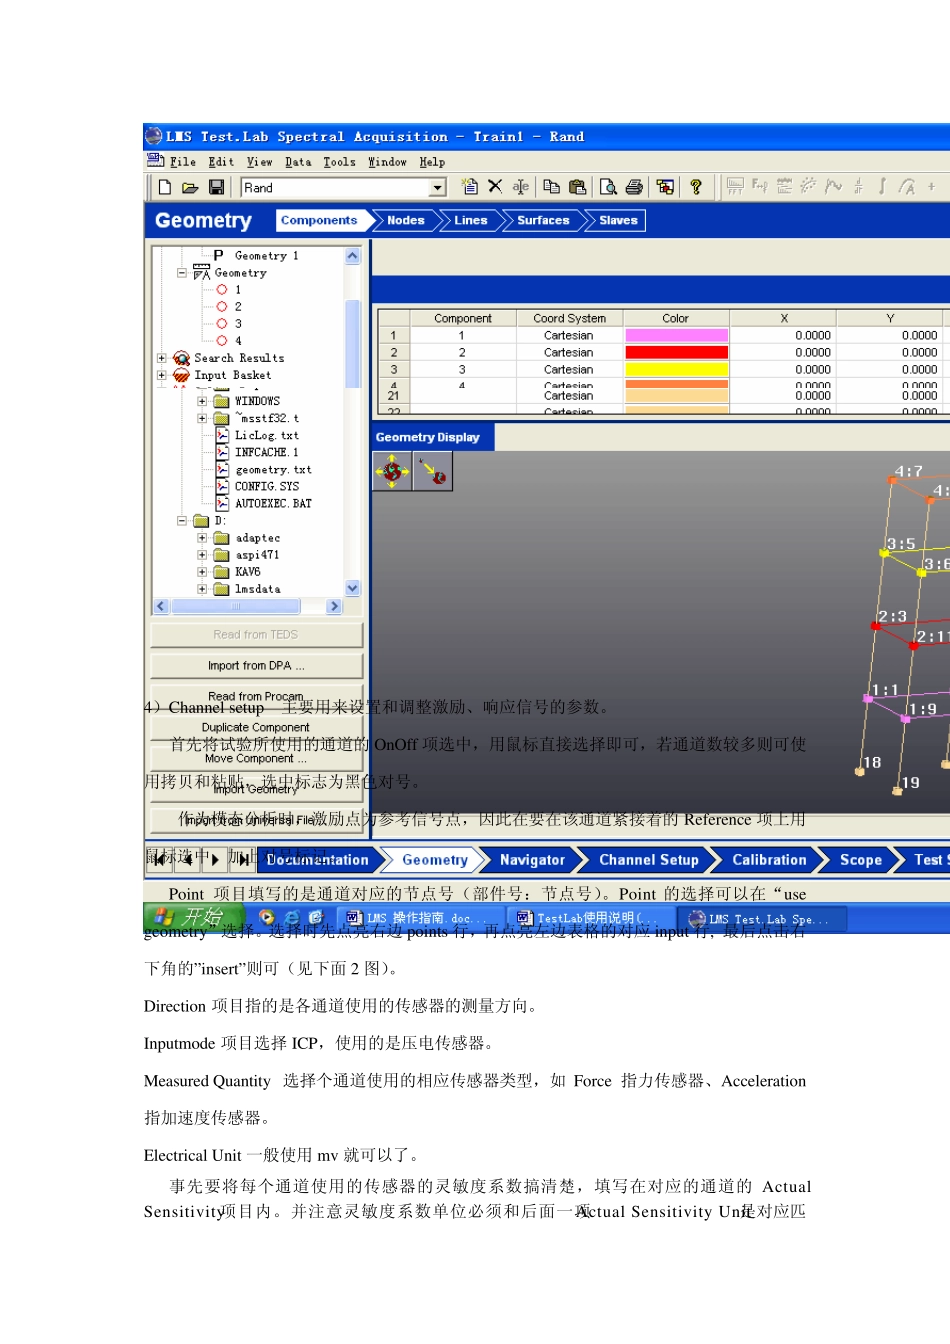Select component 2 in Geometry tree
This screenshot has width=950, height=1344.
coord(238,307)
